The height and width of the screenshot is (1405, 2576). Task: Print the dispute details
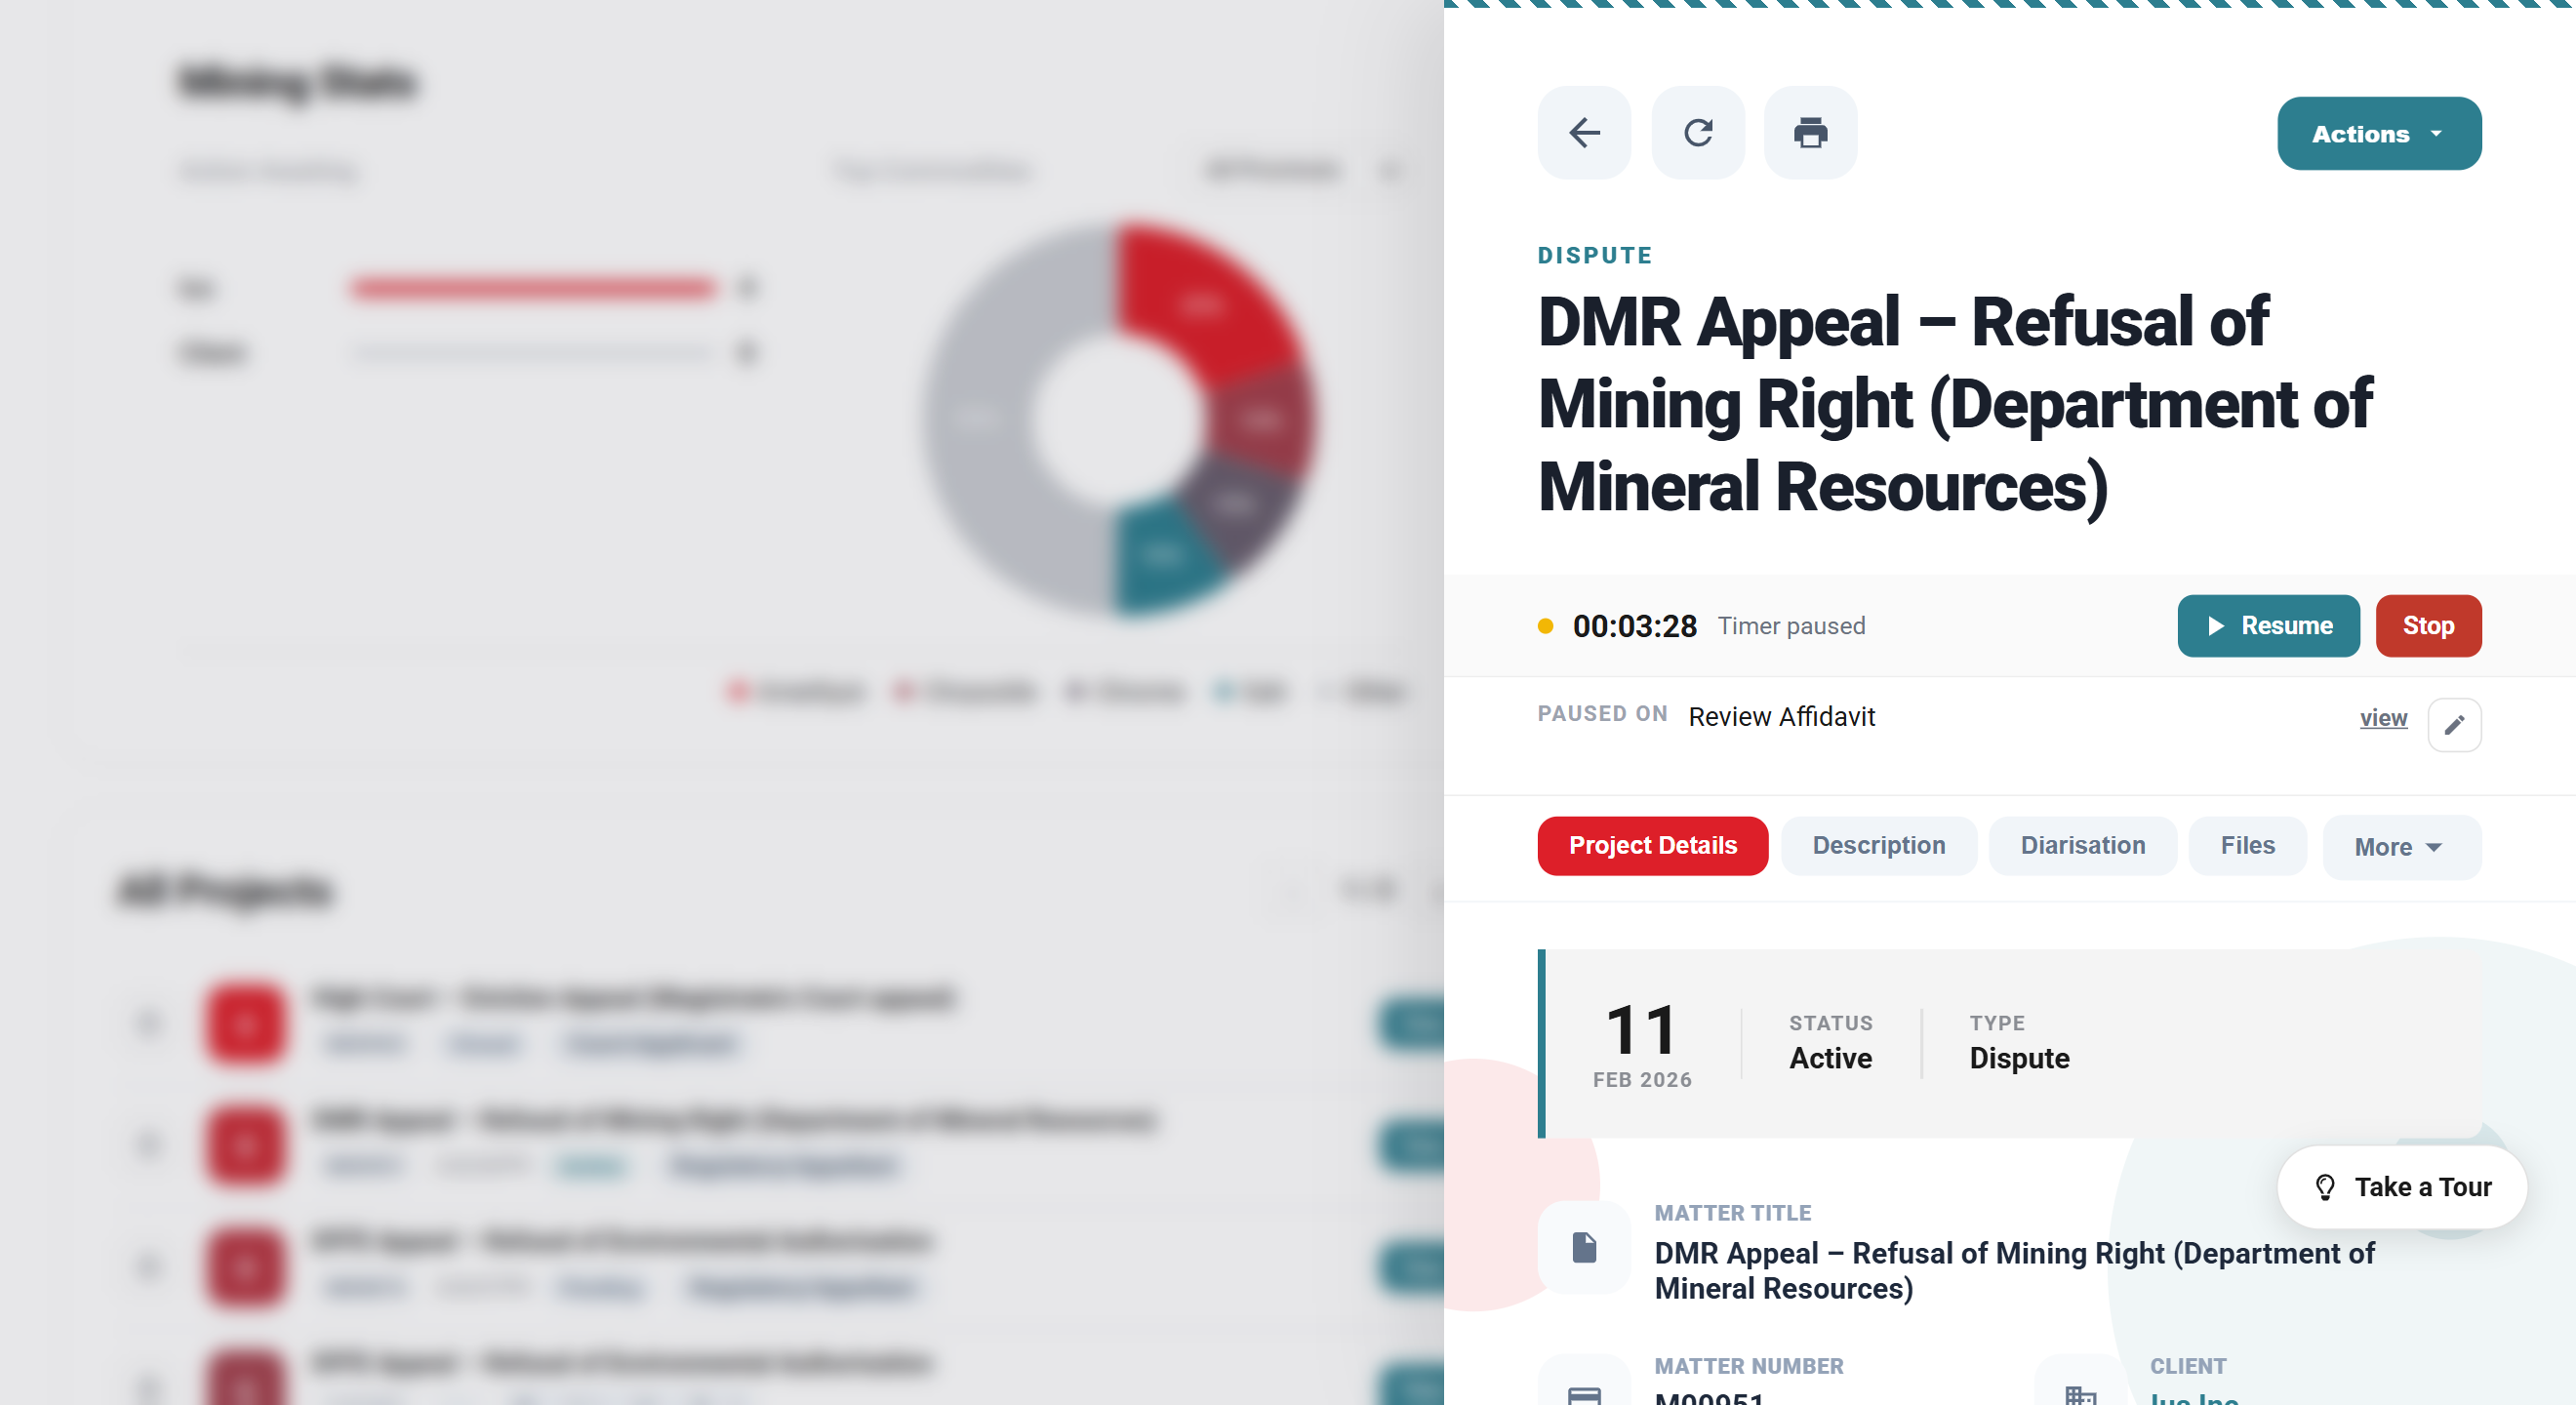pyautogui.click(x=1811, y=133)
